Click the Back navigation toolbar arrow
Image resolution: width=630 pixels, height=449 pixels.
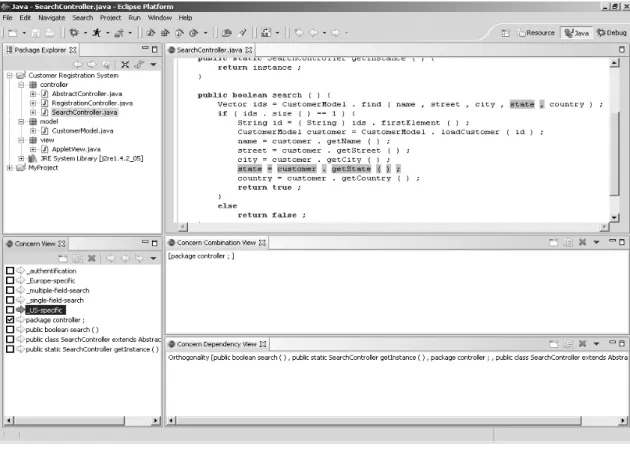[314, 33]
